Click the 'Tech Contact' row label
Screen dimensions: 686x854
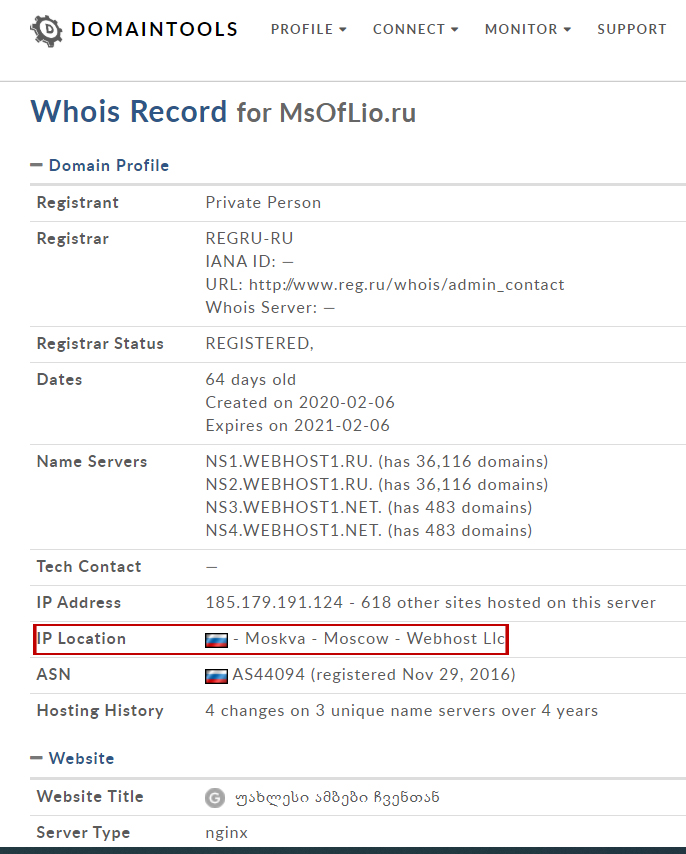[x=89, y=566]
